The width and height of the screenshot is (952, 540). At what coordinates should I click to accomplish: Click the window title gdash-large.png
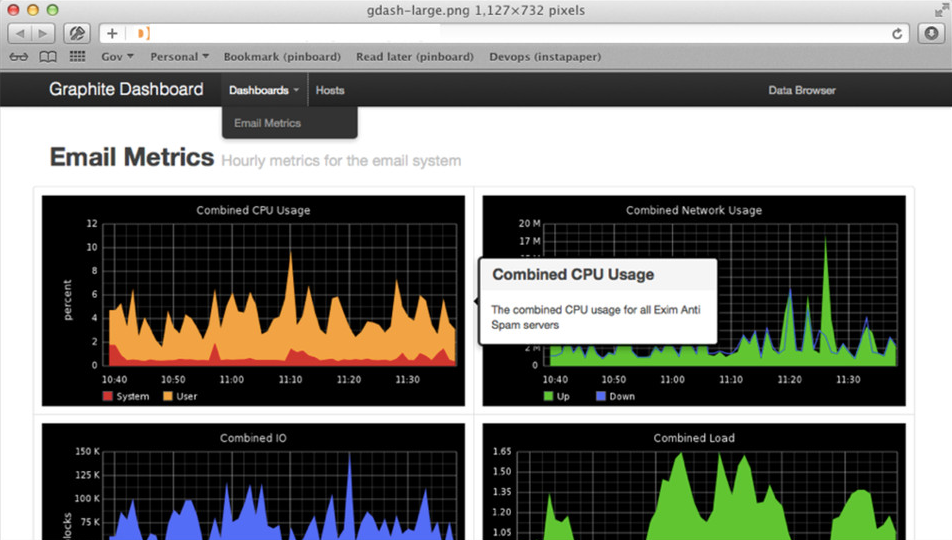point(475,10)
